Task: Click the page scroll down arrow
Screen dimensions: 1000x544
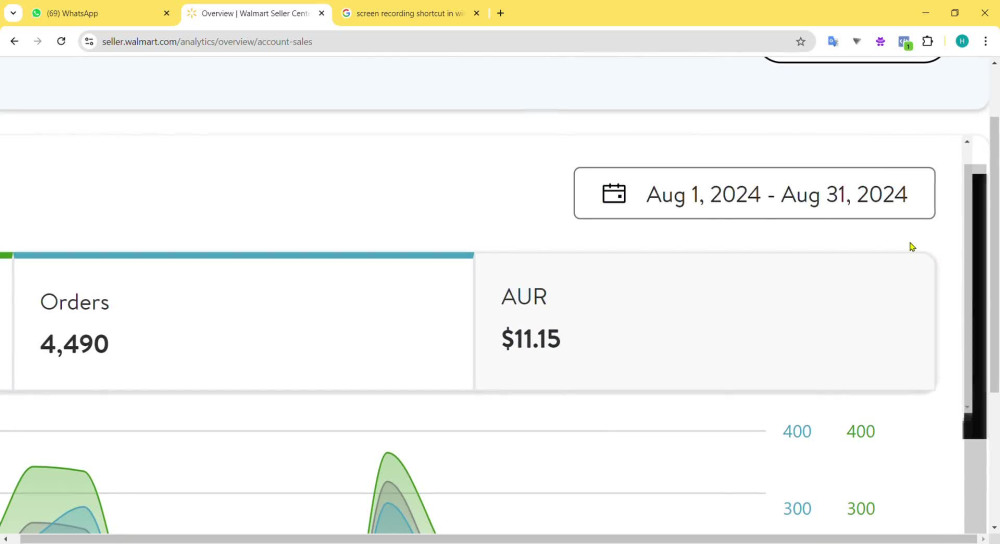Action: (x=994, y=528)
